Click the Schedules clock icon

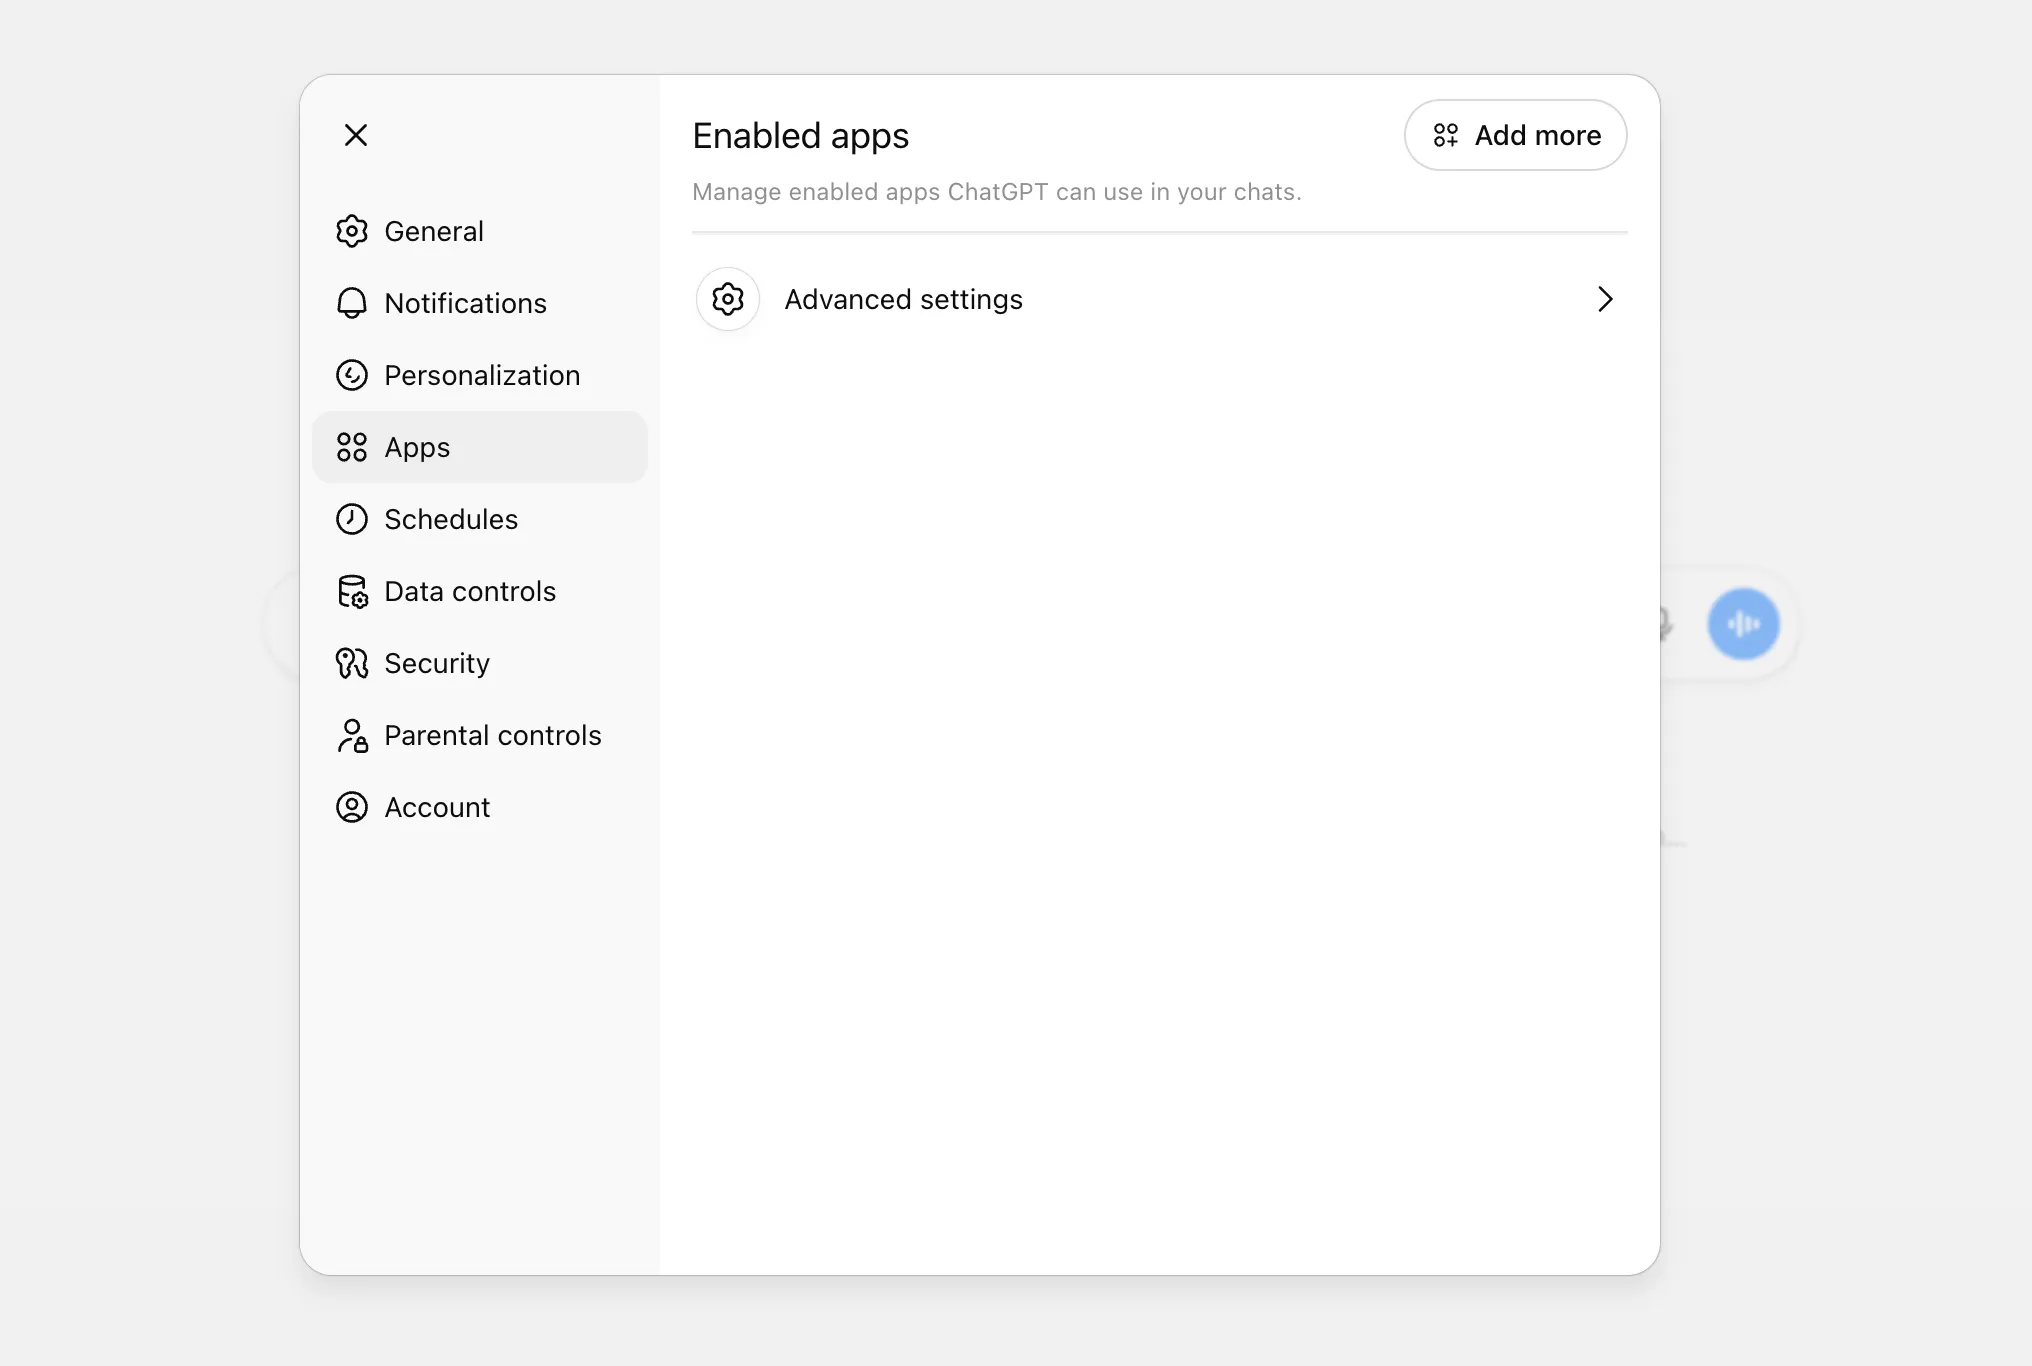tap(351, 519)
